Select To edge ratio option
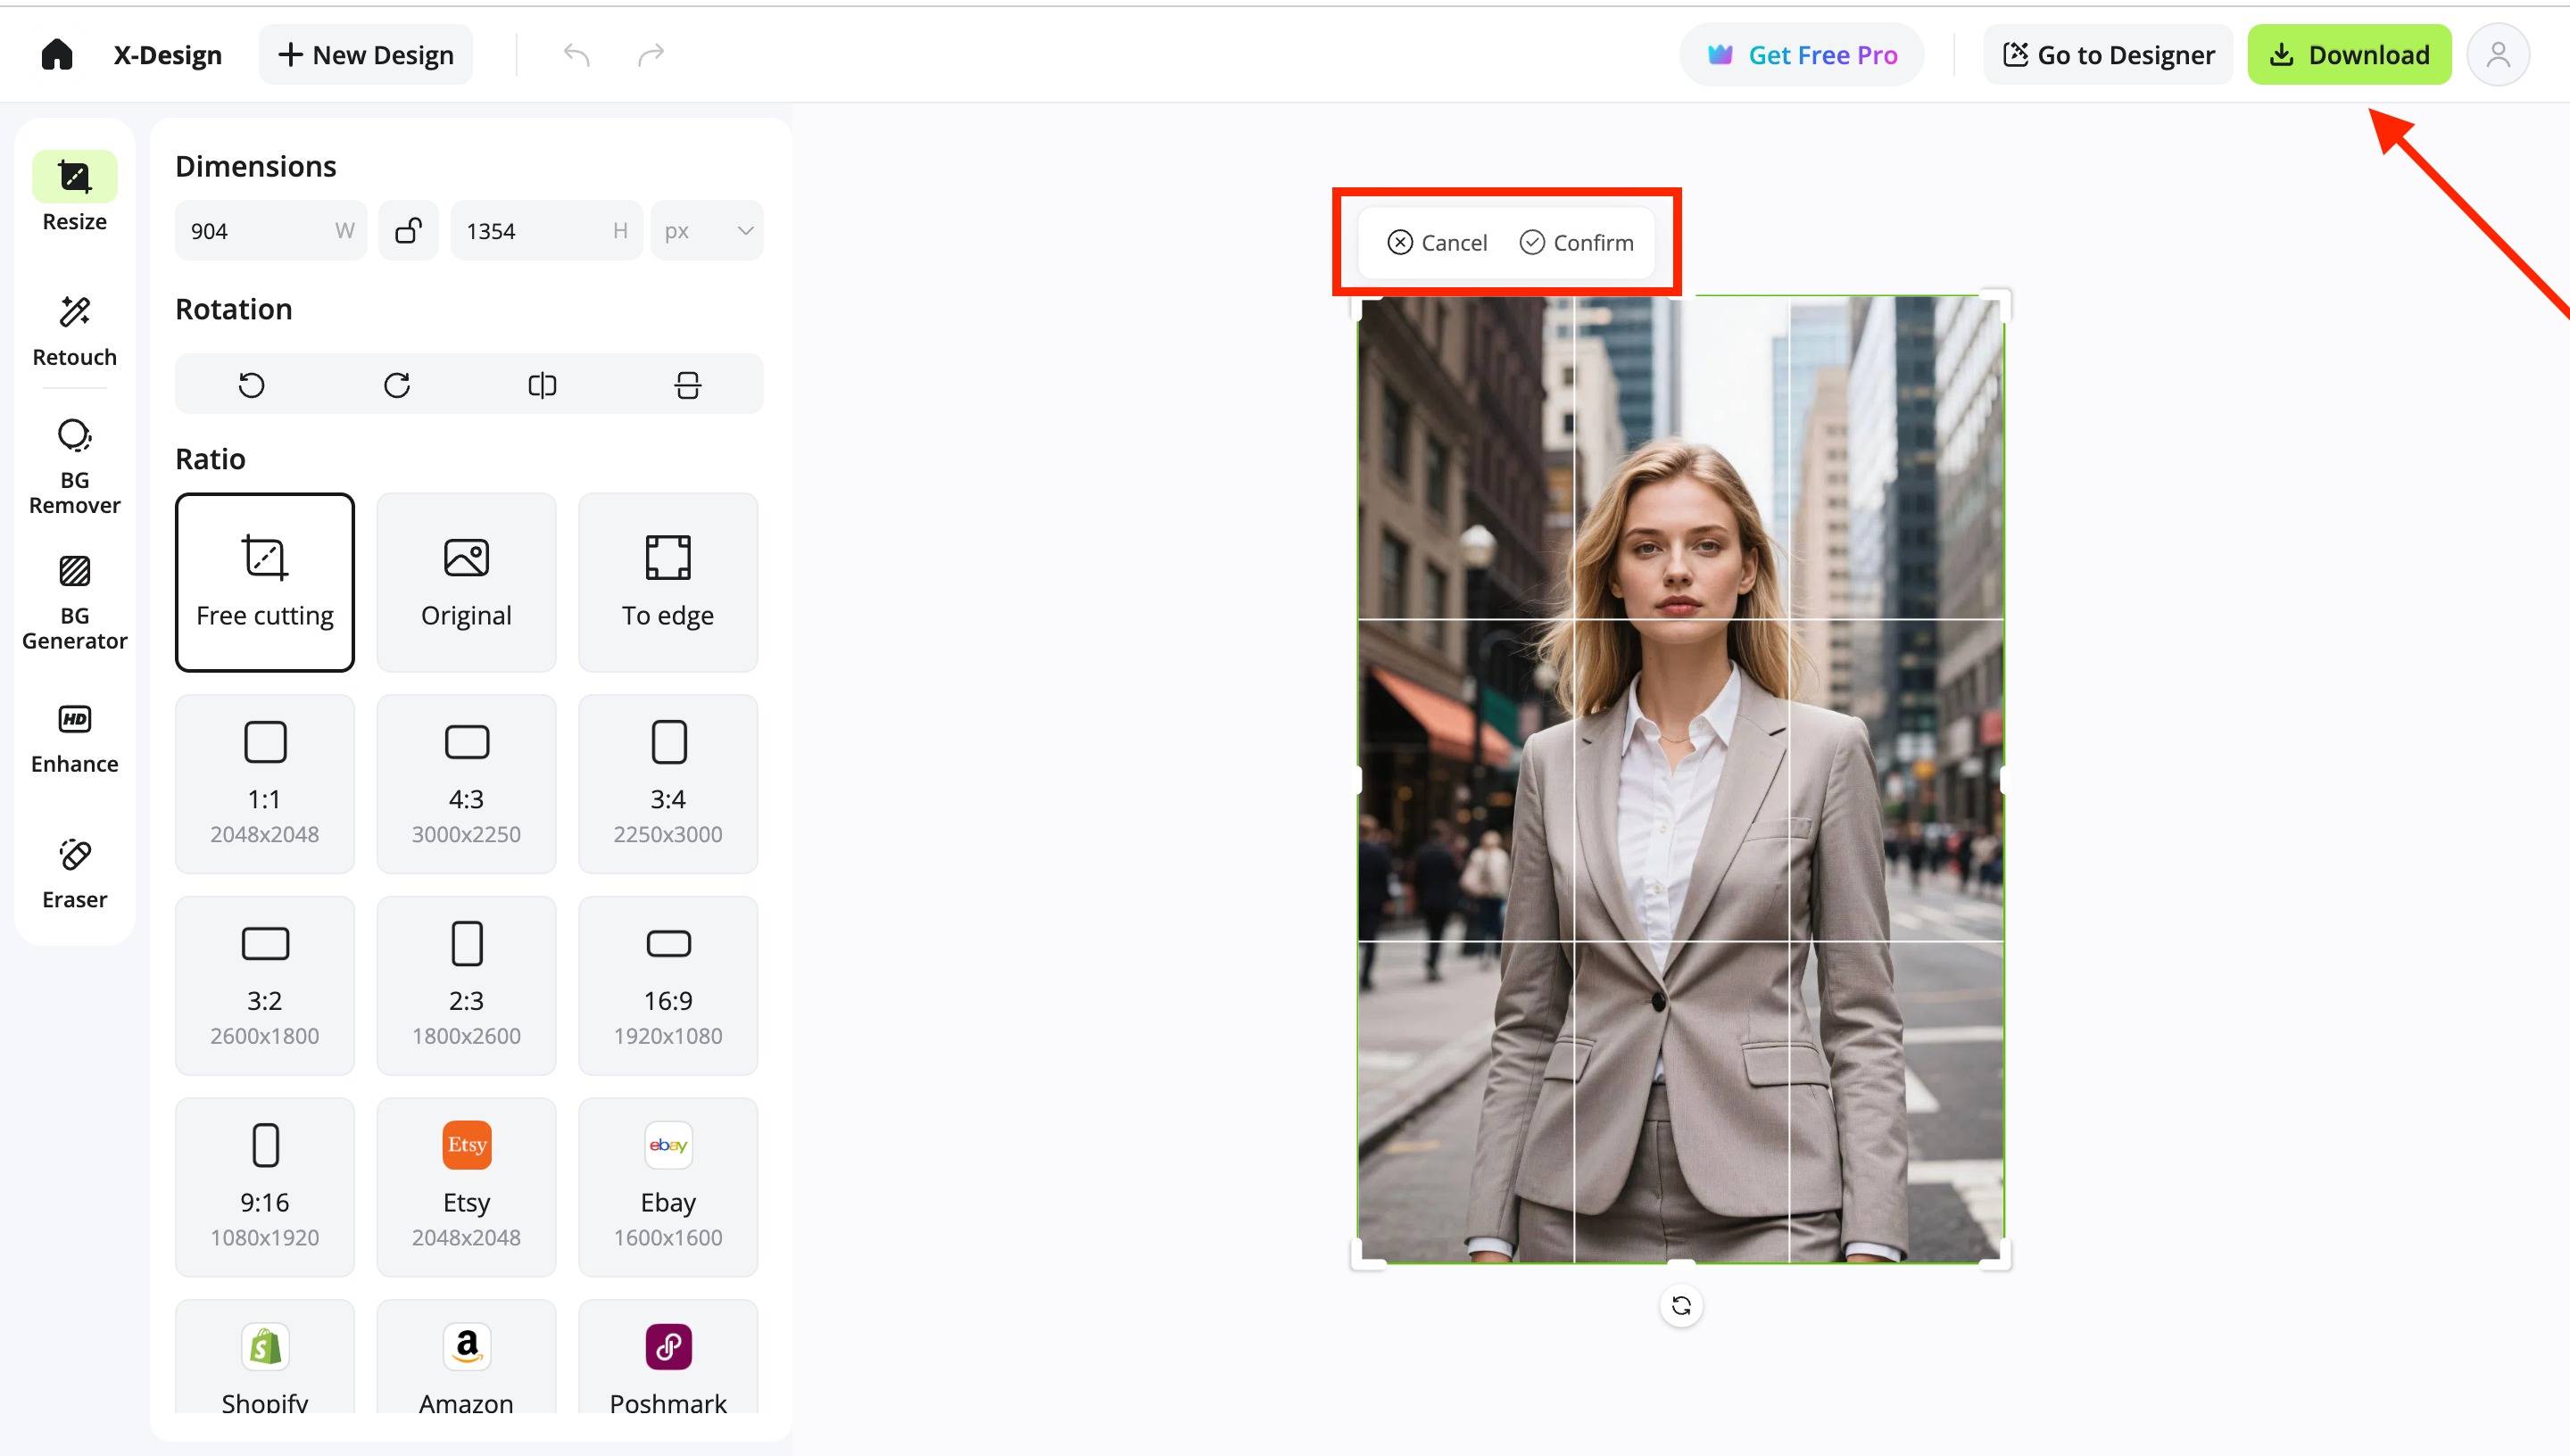This screenshot has width=2570, height=1456. [x=668, y=582]
